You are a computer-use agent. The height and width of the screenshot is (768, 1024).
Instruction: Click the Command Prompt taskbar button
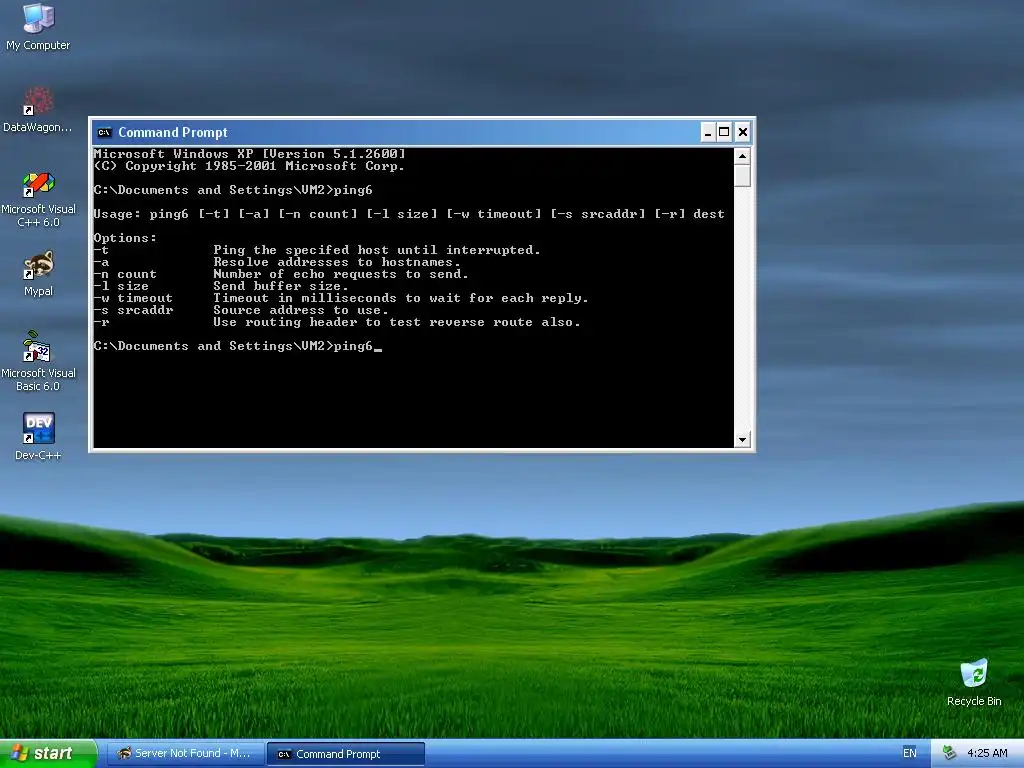346,754
